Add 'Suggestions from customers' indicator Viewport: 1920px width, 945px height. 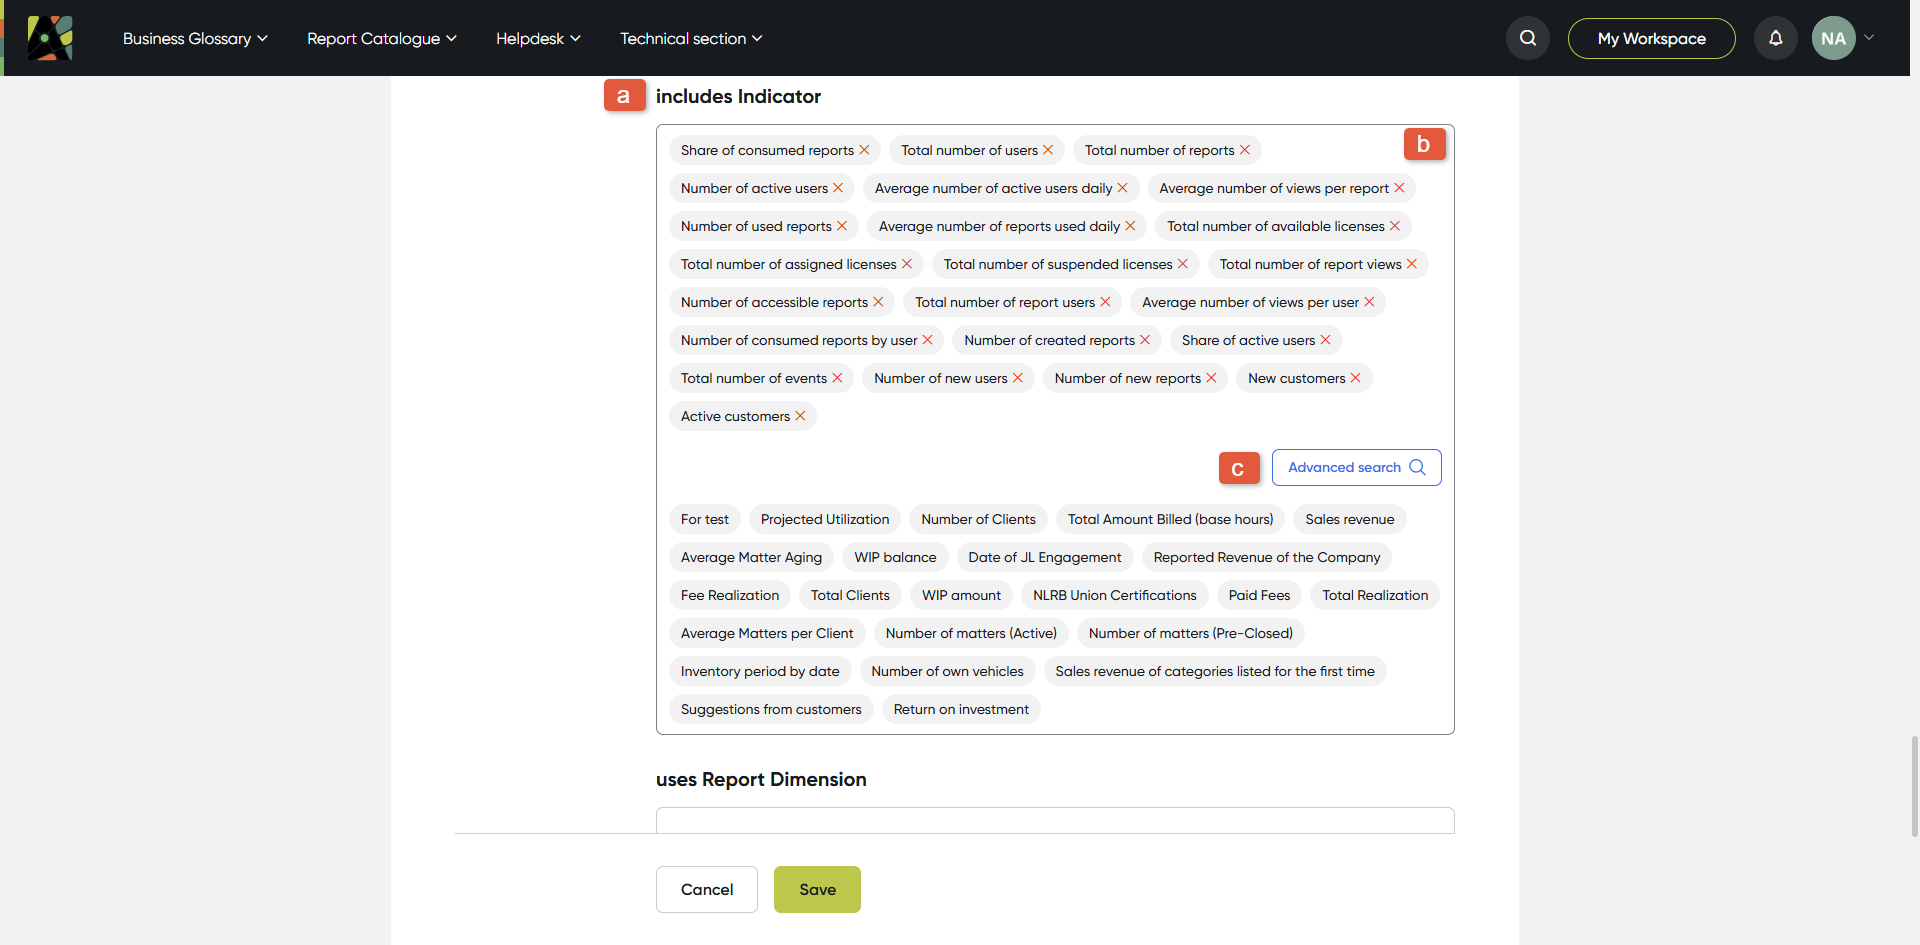click(771, 709)
